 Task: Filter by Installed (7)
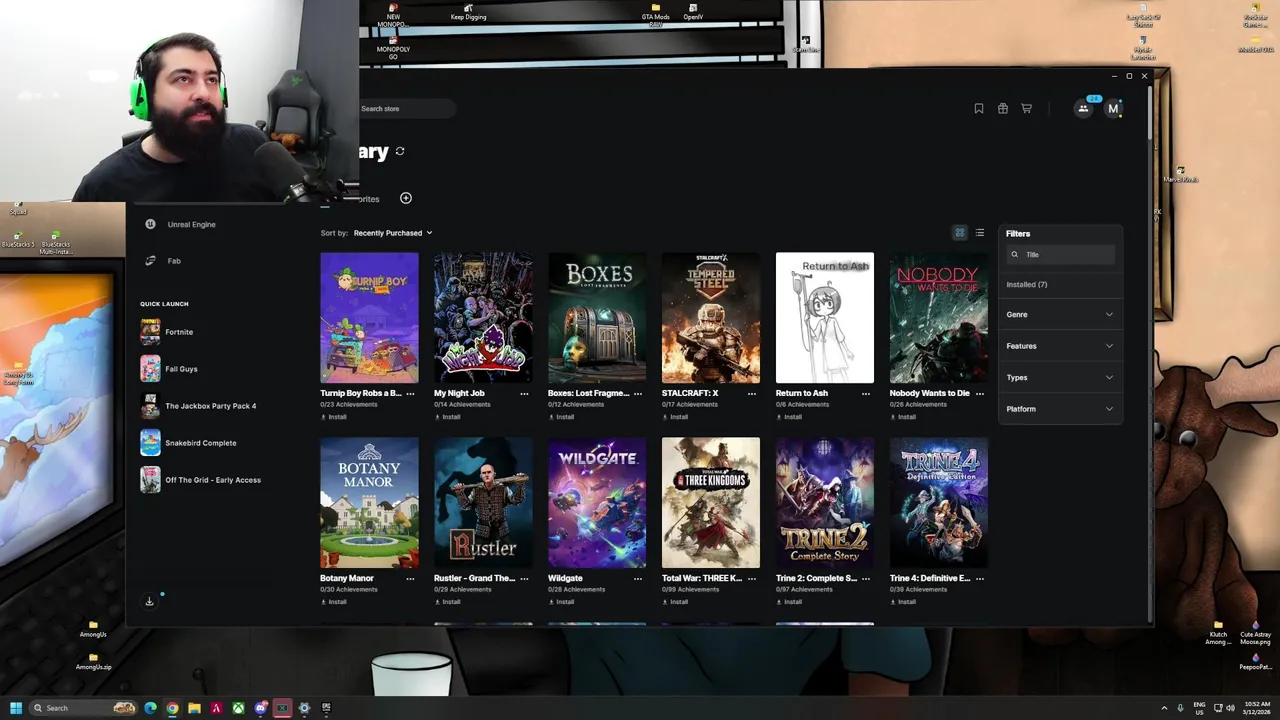[x=1027, y=285]
